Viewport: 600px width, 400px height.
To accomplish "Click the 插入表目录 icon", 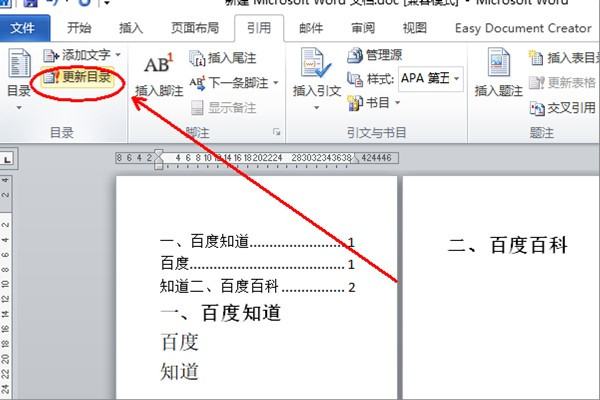I will (x=536, y=58).
